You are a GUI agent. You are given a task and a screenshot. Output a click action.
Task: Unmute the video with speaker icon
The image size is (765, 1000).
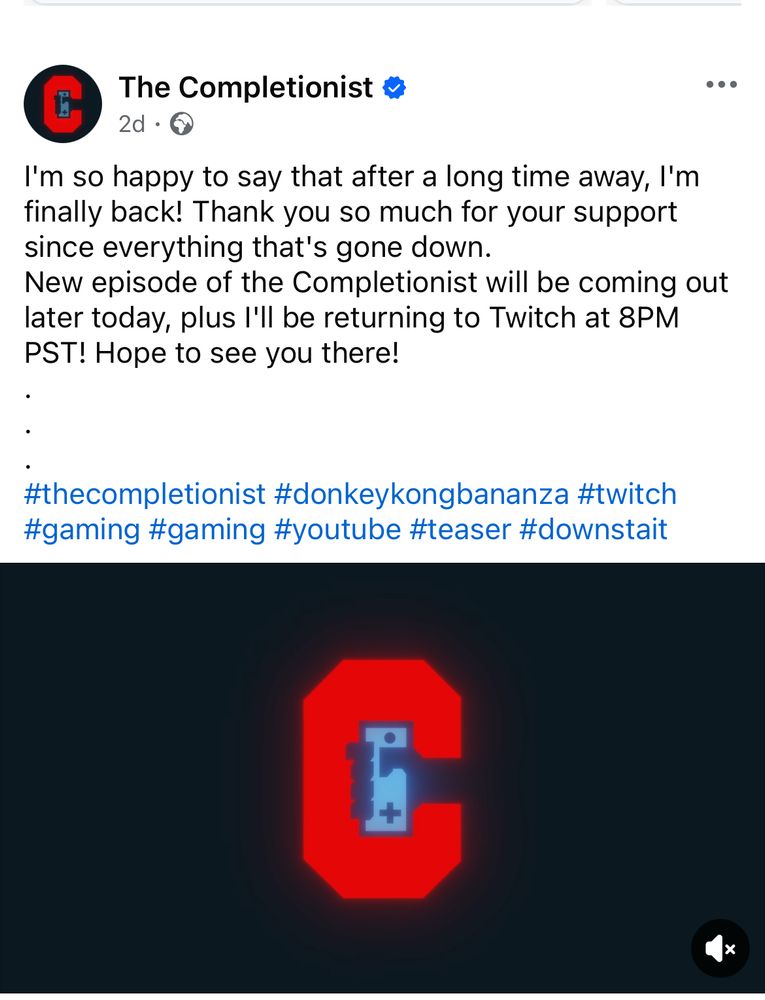click(720, 948)
